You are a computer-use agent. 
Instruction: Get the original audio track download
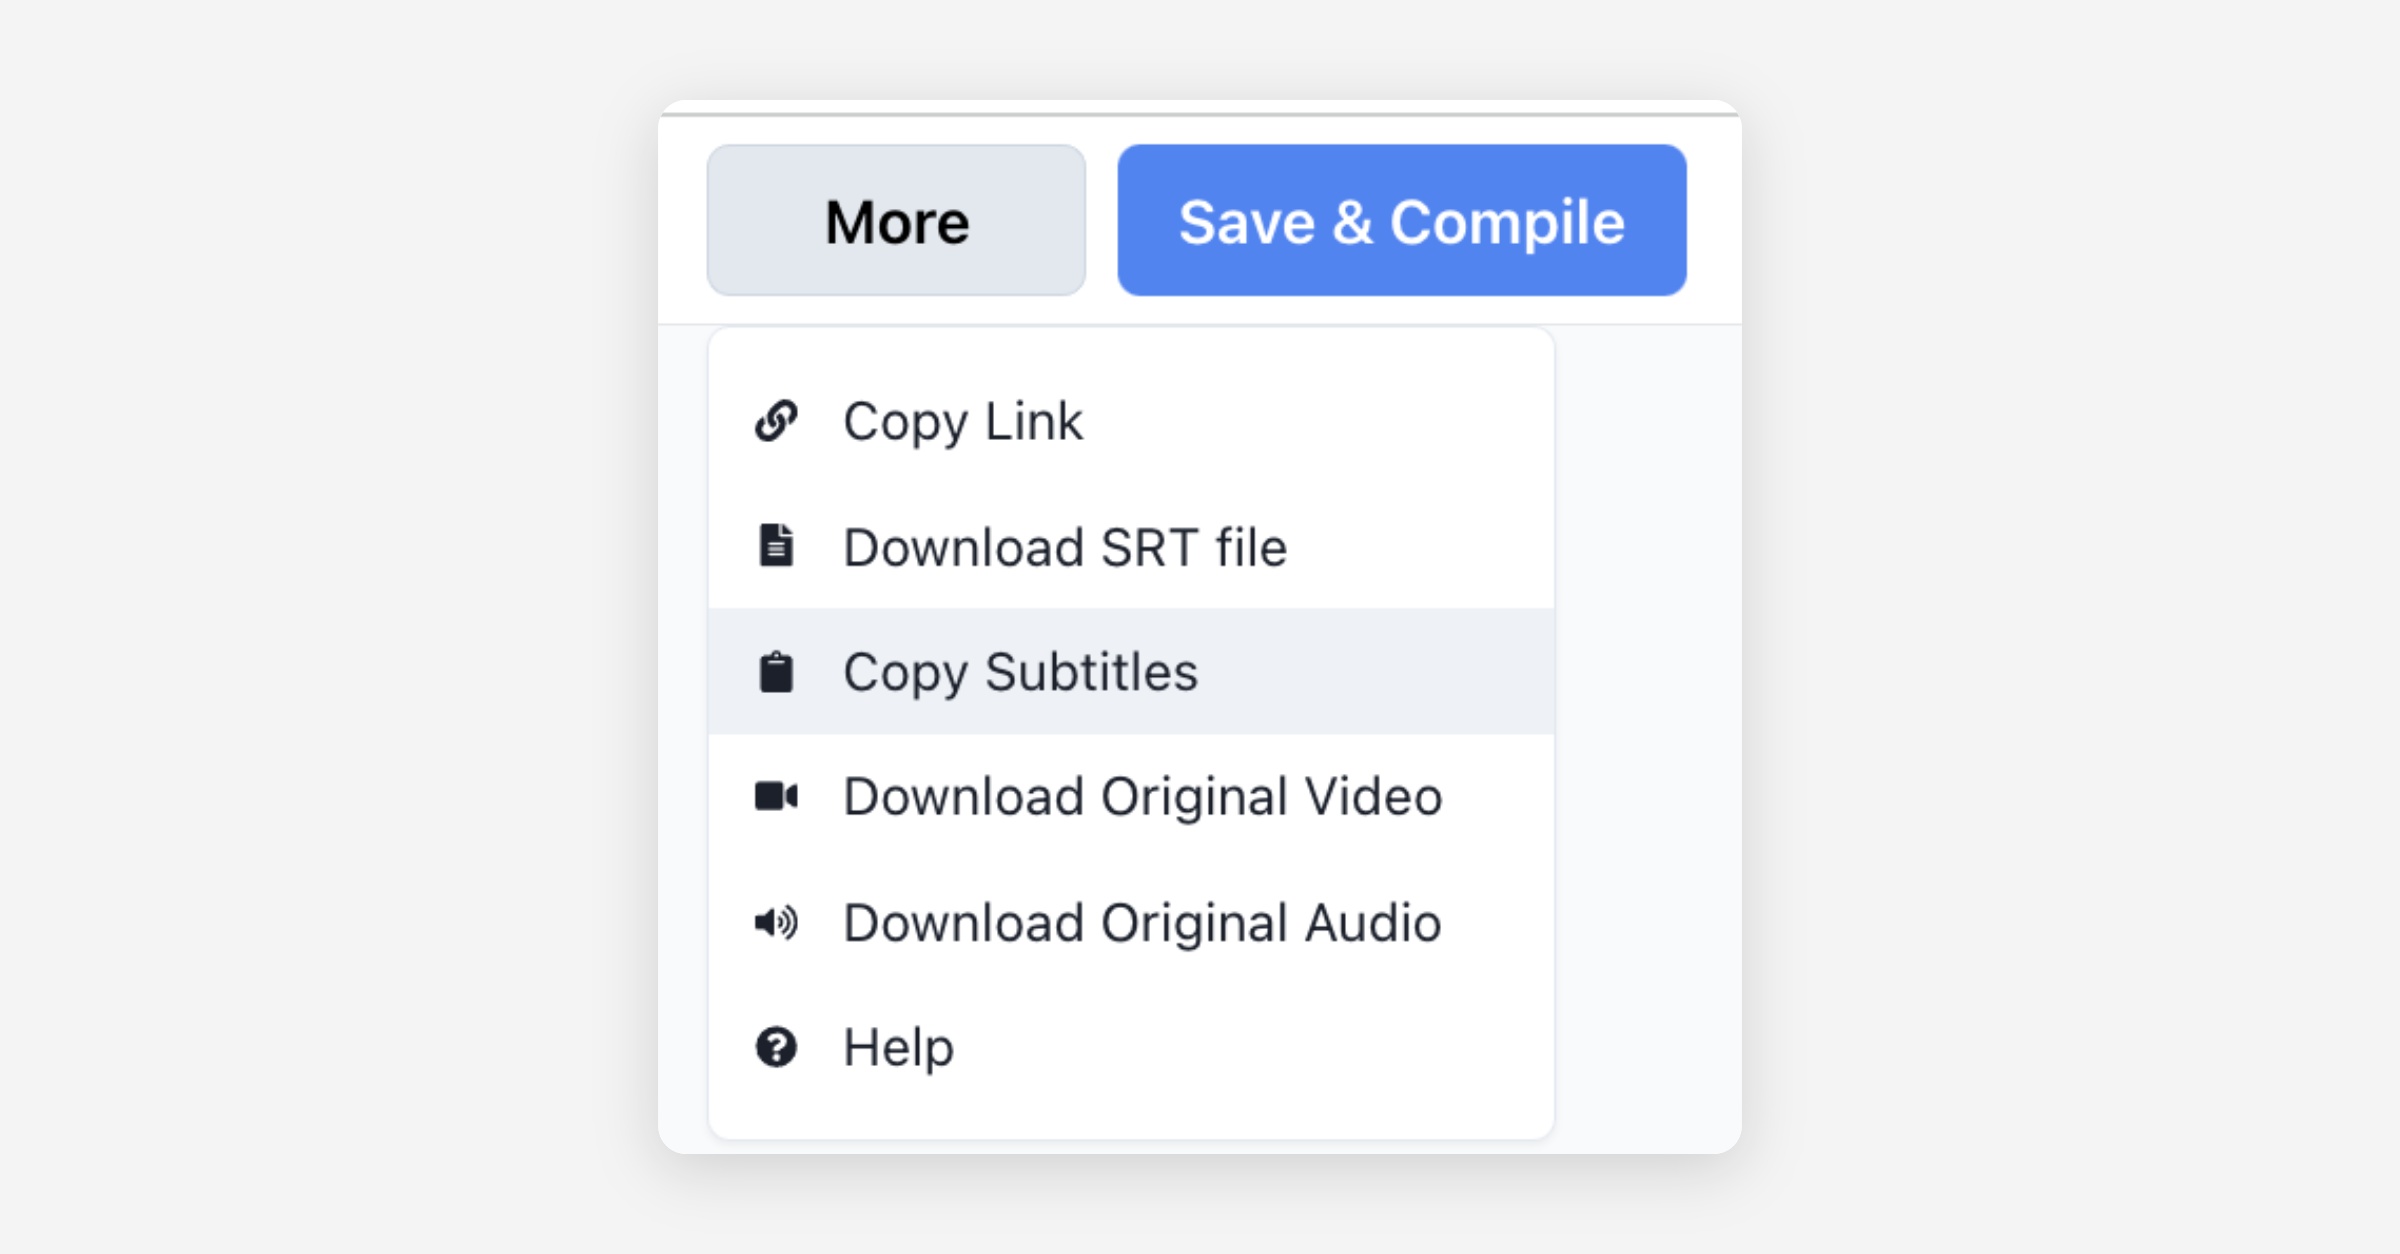pyautogui.click(x=1142, y=922)
